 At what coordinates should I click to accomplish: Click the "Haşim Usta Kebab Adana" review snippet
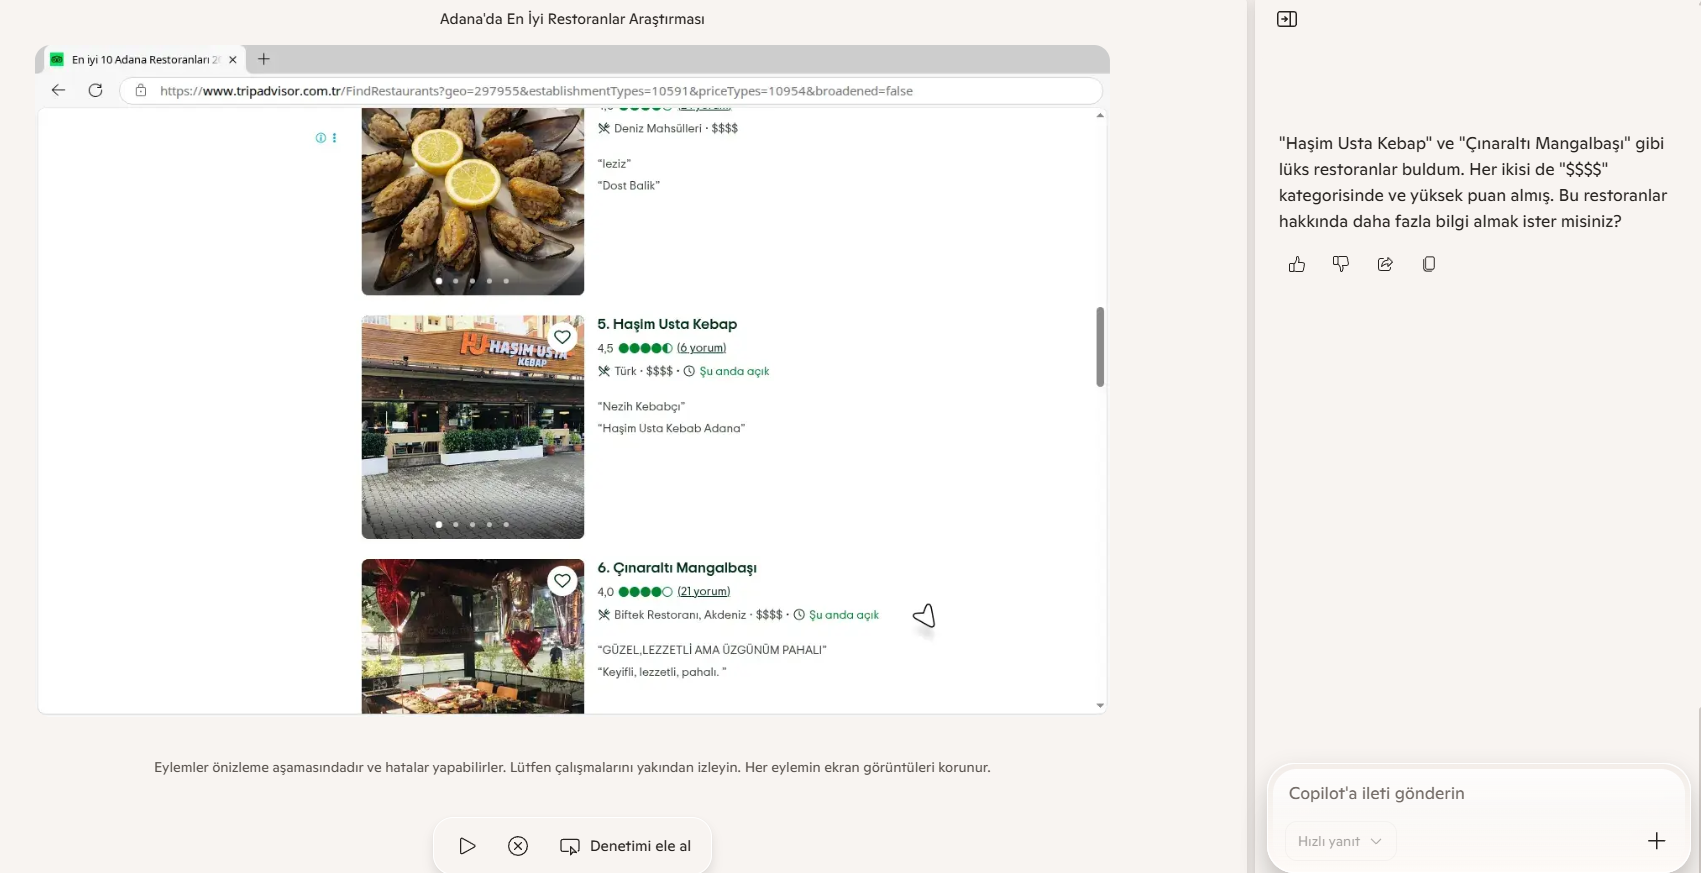(x=671, y=428)
